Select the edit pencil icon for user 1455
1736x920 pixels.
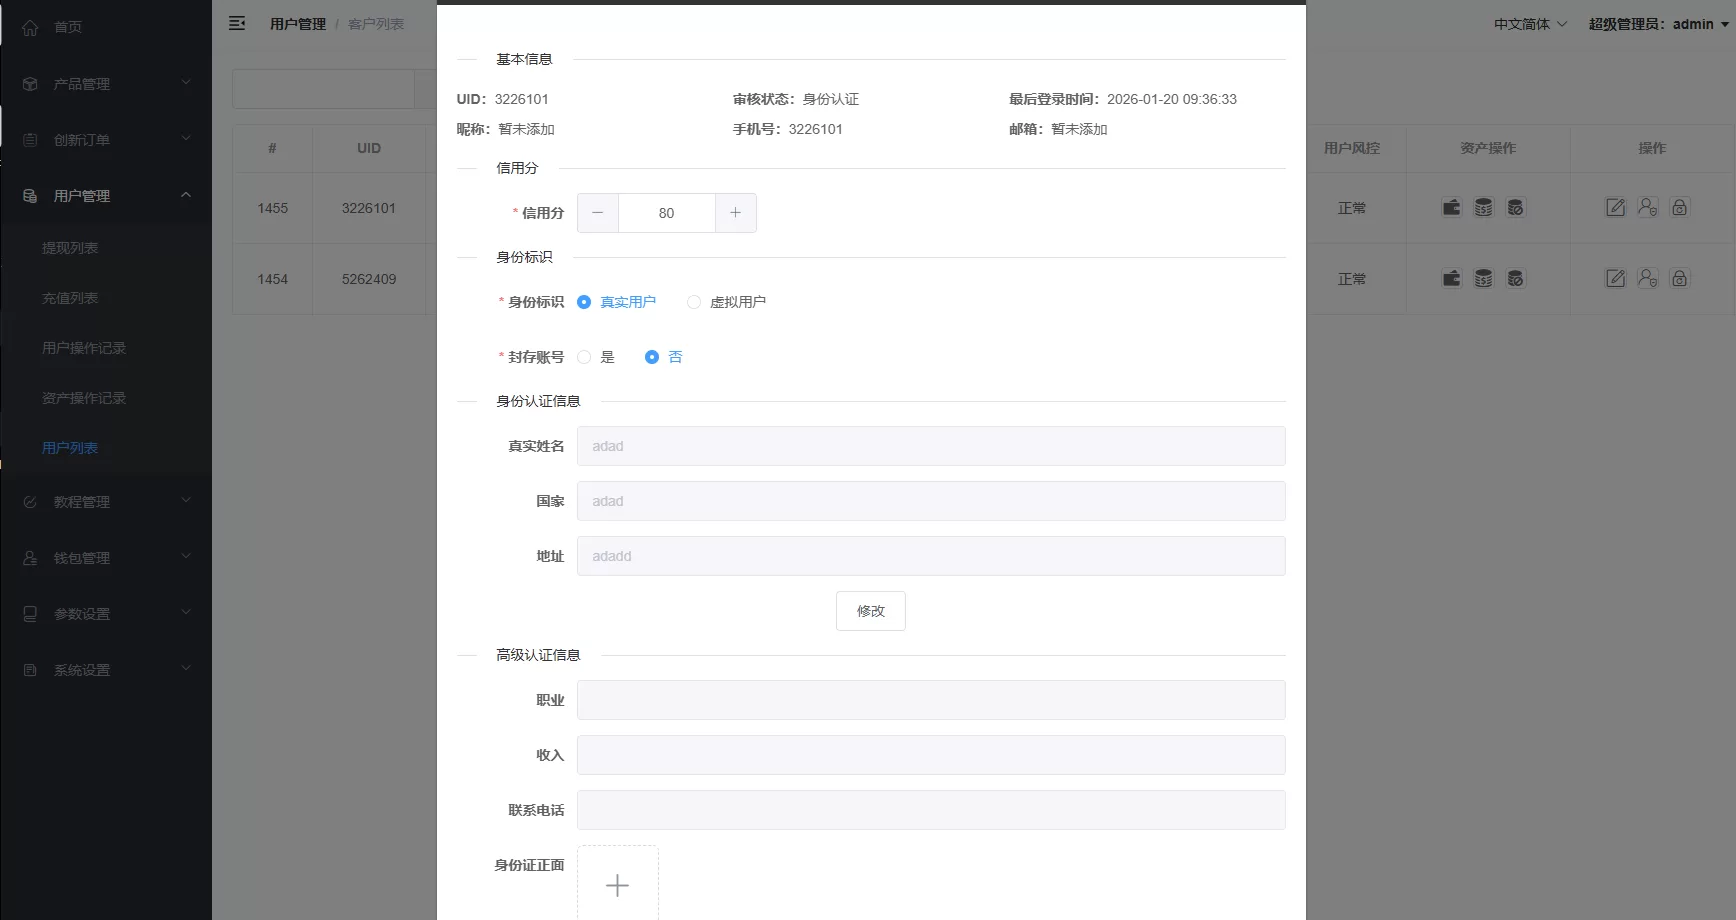click(1615, 207)
